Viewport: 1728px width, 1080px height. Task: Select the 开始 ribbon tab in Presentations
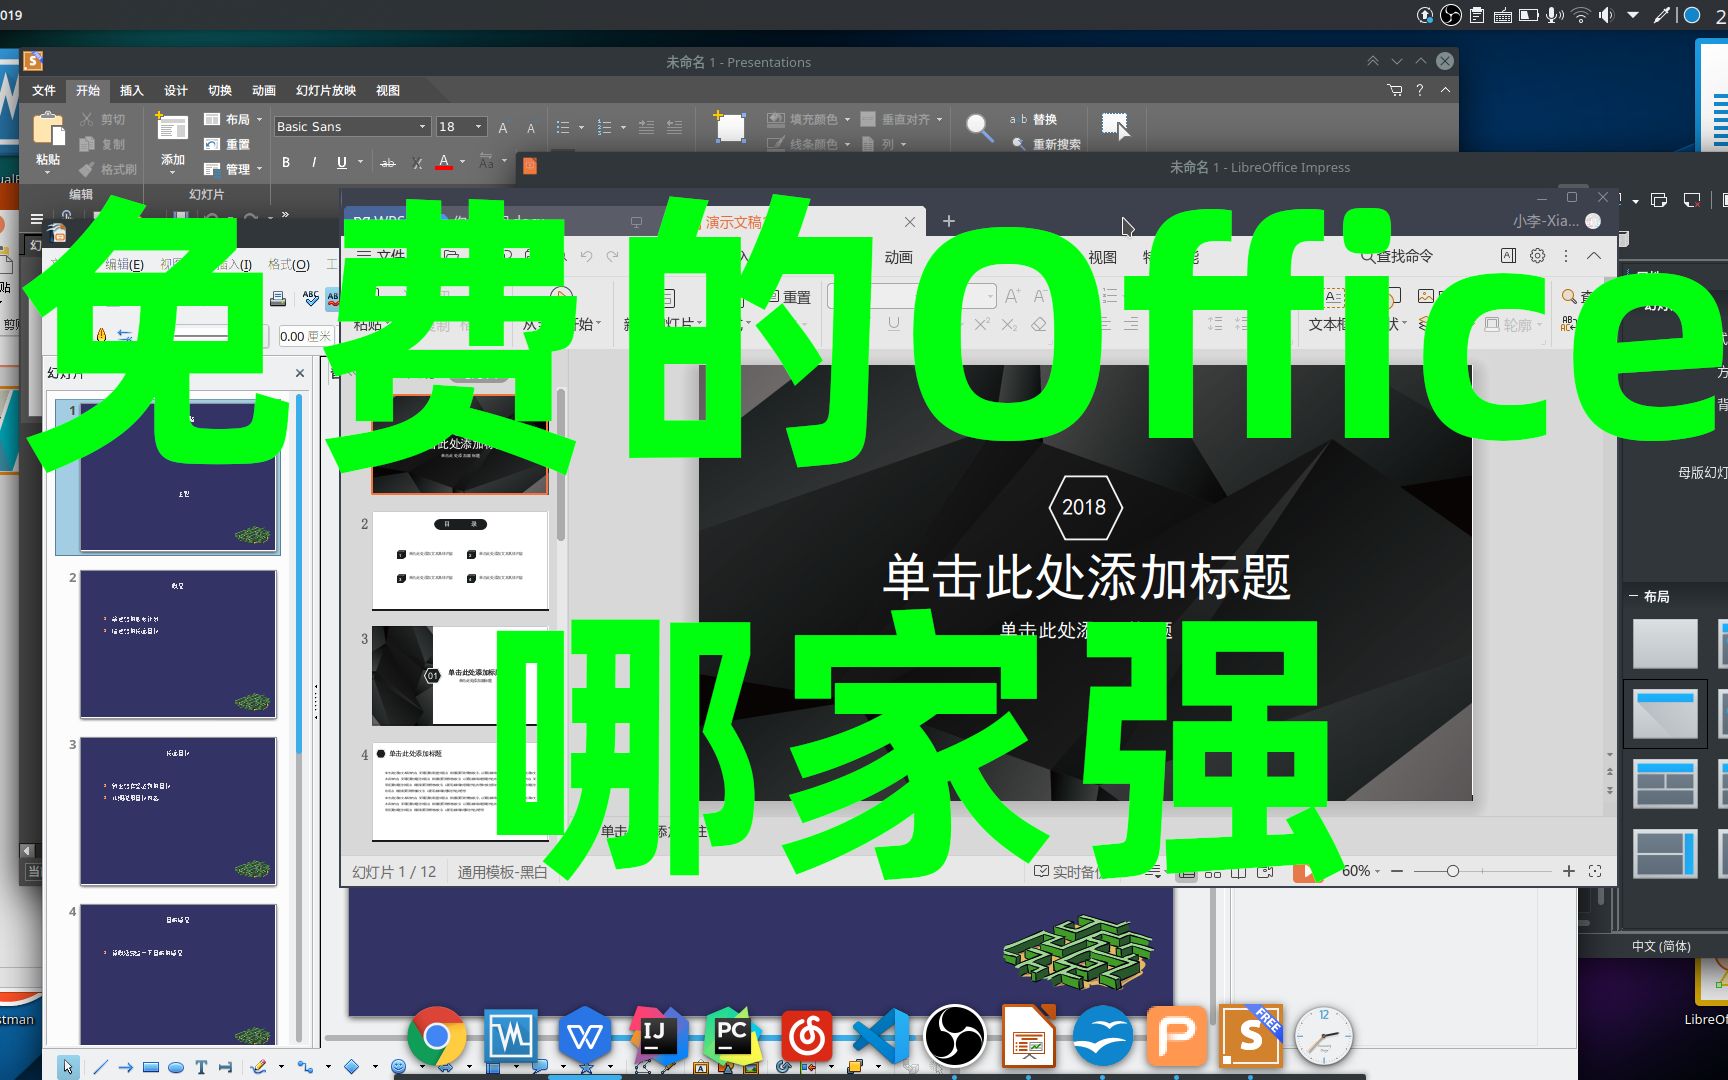(x=88, y=90)
